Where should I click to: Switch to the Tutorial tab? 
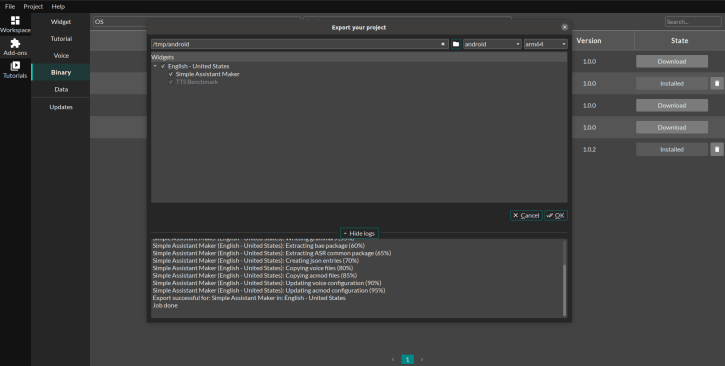61,39
